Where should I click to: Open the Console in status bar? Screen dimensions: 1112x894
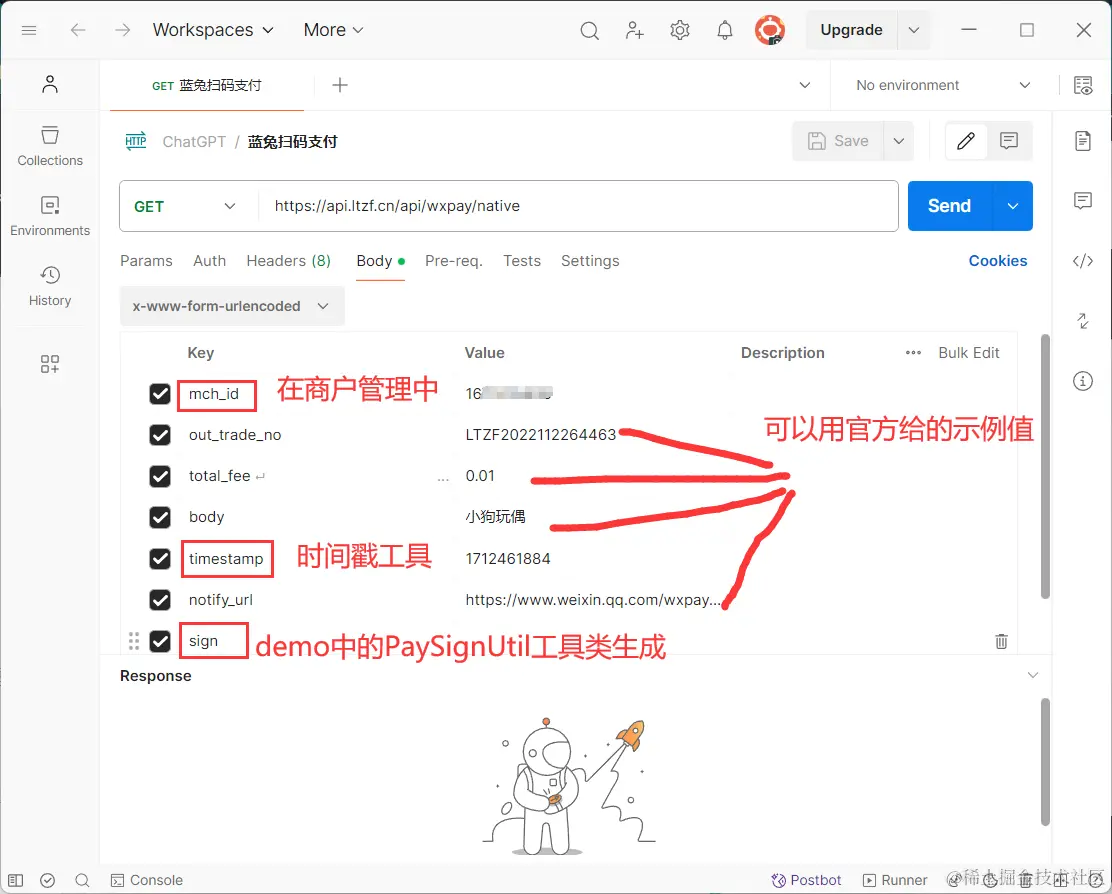[147, 881]
